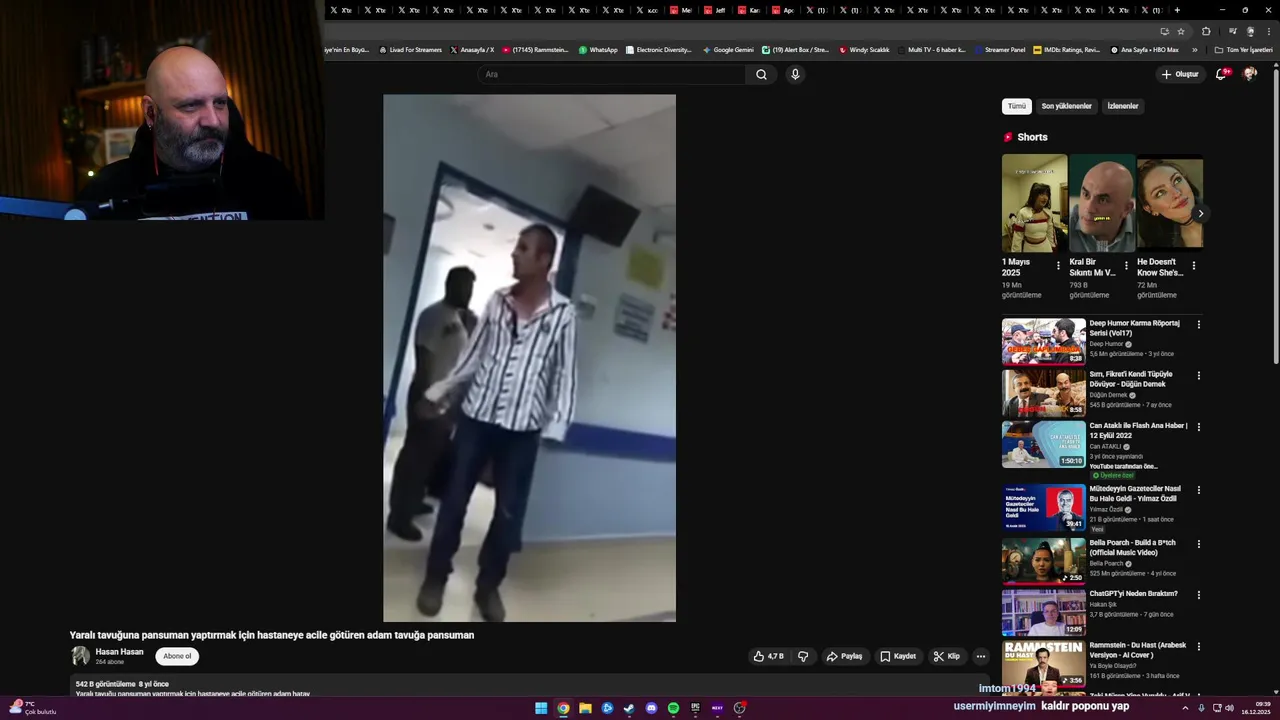Click the Klip scissors button
Screen dimensions: 1280x720
[x=947, y=656]
